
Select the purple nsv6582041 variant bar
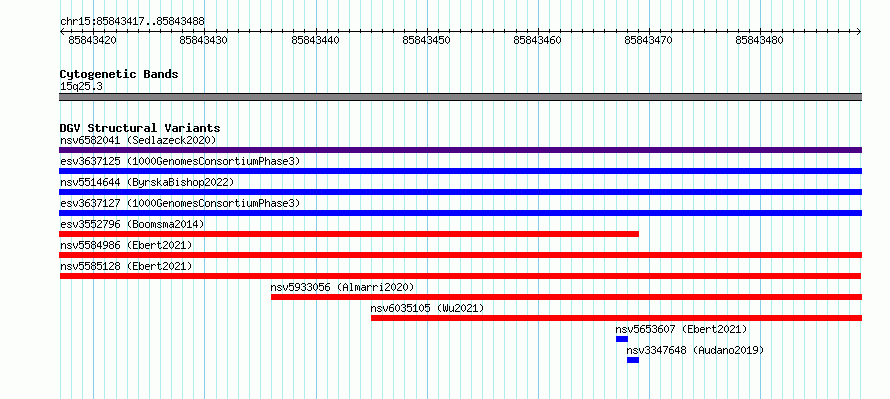pos(460,150)
